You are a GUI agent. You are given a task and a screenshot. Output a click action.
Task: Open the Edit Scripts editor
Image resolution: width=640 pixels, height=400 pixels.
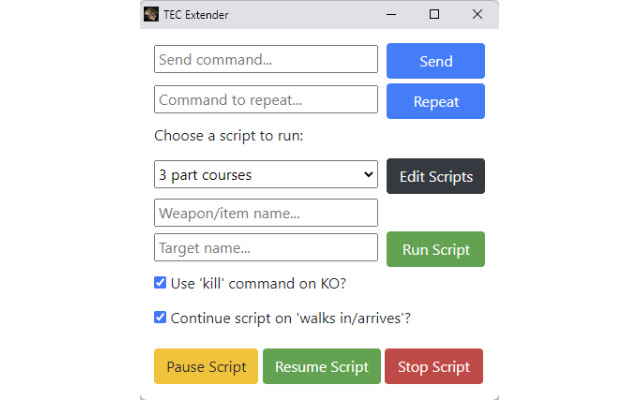(x=435, y=176)
